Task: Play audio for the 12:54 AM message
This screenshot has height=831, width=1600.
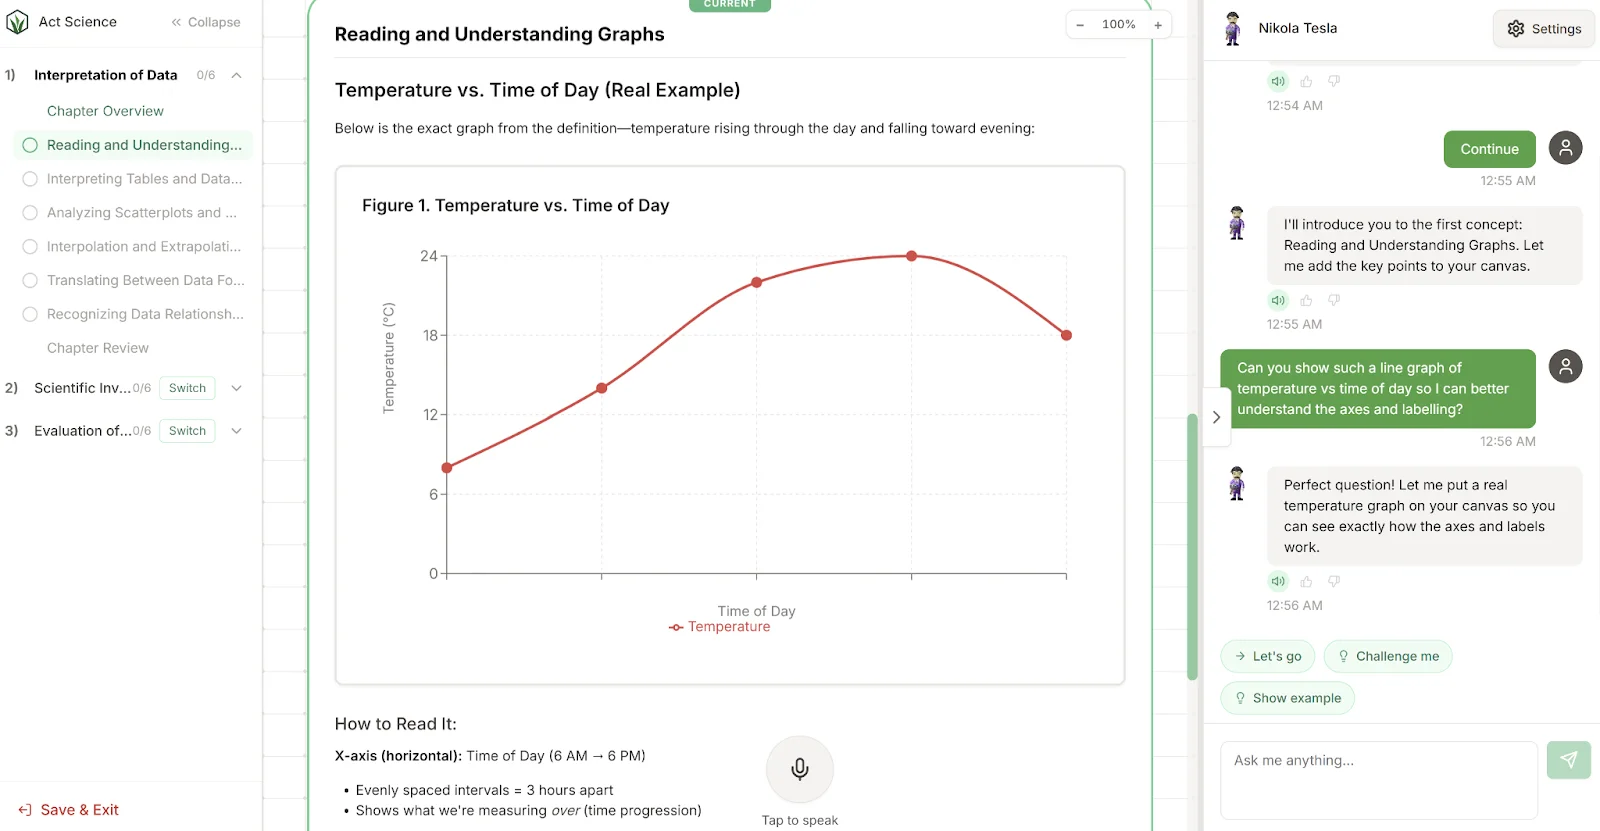Action: pyautogui.click(x=1277, y=80)
